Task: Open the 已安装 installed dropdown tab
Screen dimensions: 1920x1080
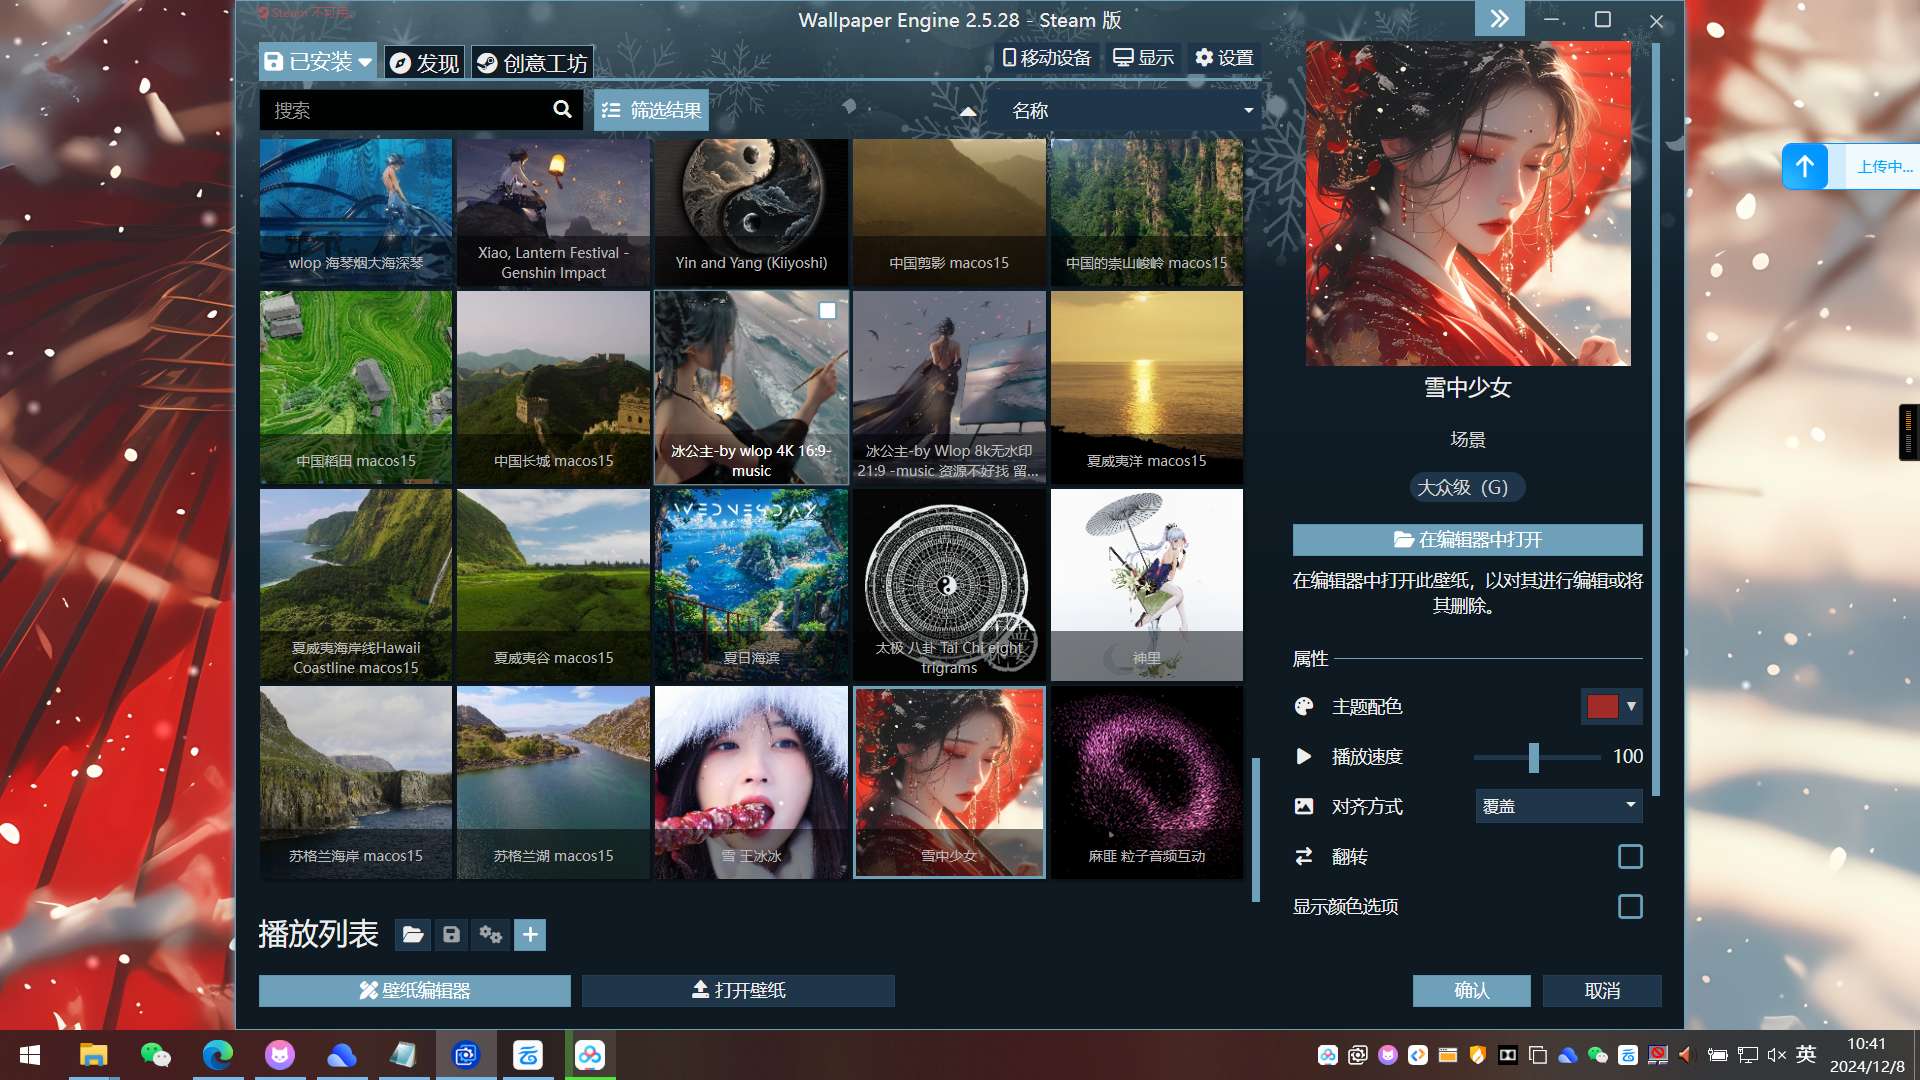Action: 317,62
